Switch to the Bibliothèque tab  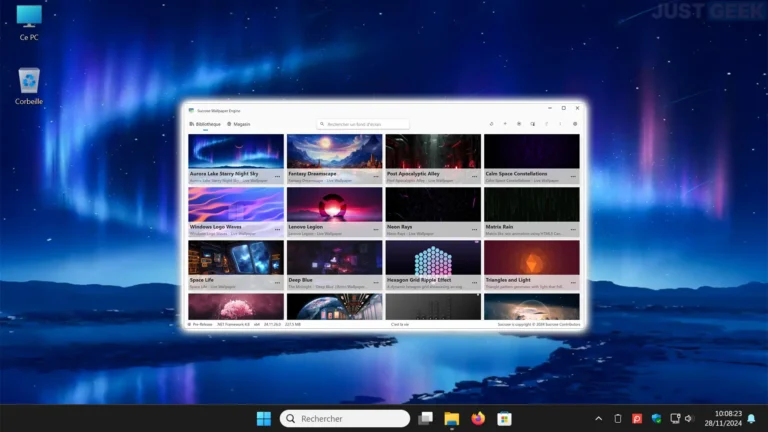tap(204, 124)
